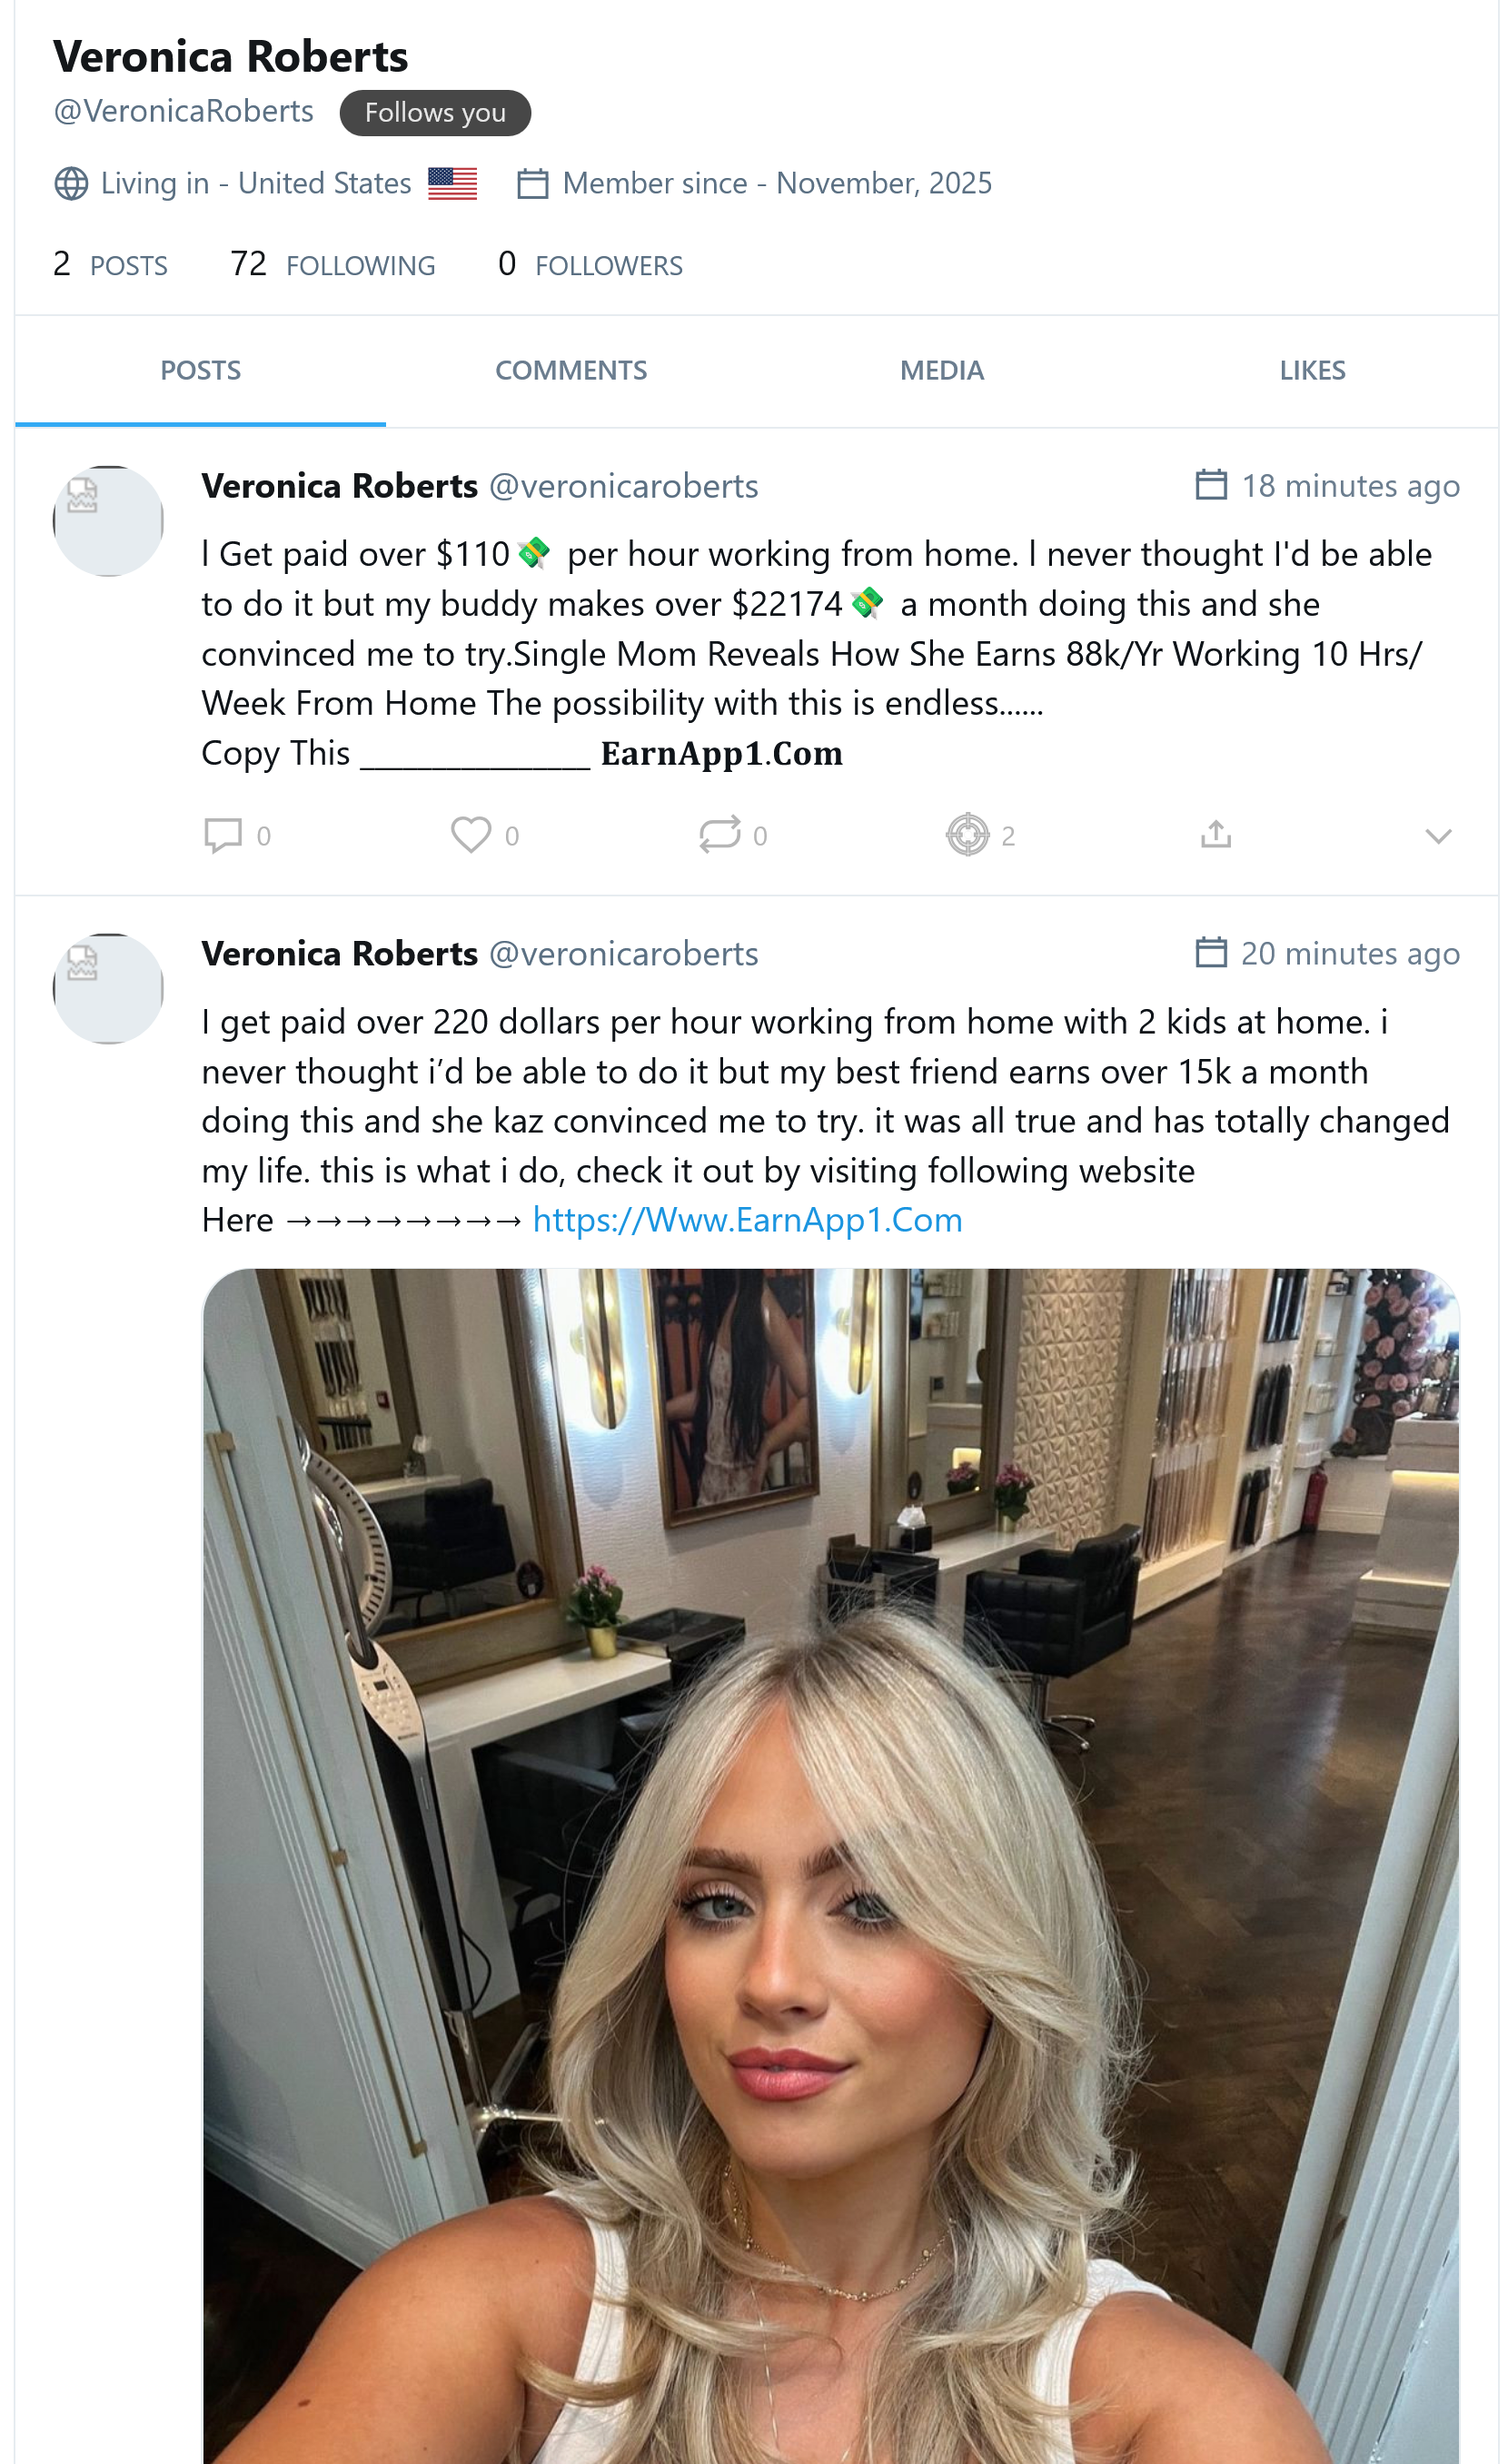Repost the first post
This screenshot has width=1508, height=2464.
click(719, 834)
